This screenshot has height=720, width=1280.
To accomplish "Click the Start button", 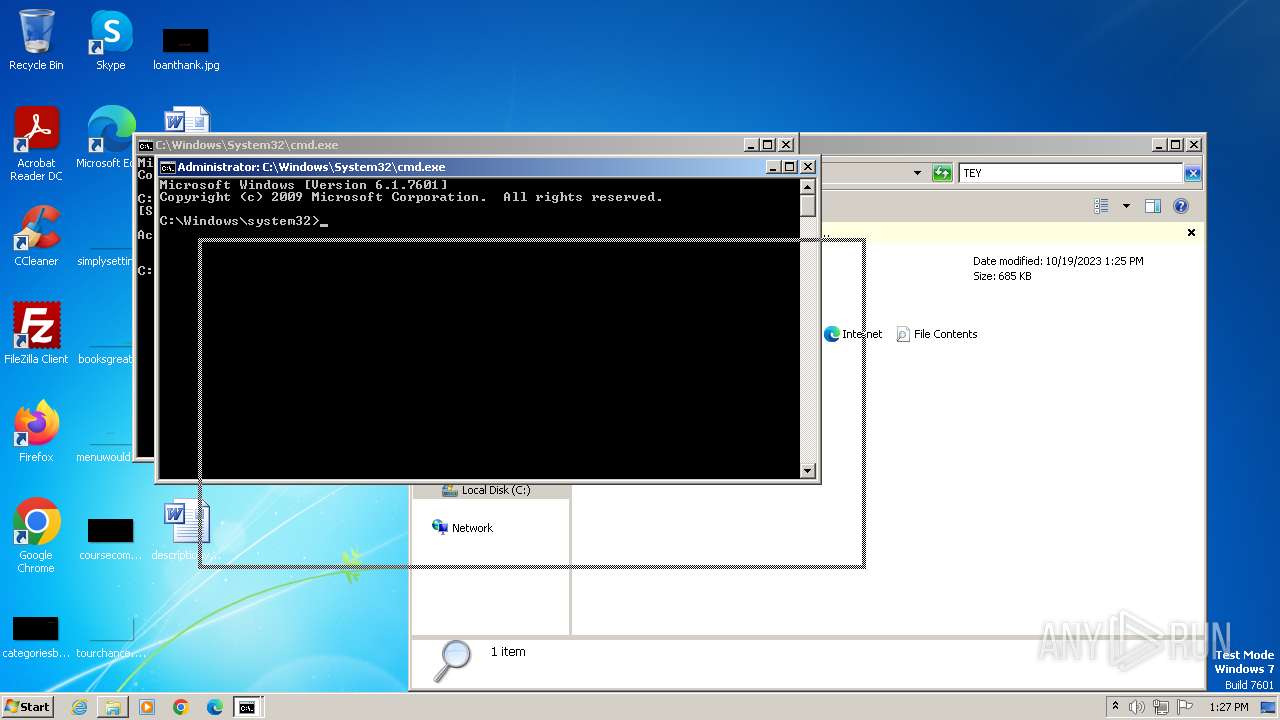I will [x=28, y=706].
